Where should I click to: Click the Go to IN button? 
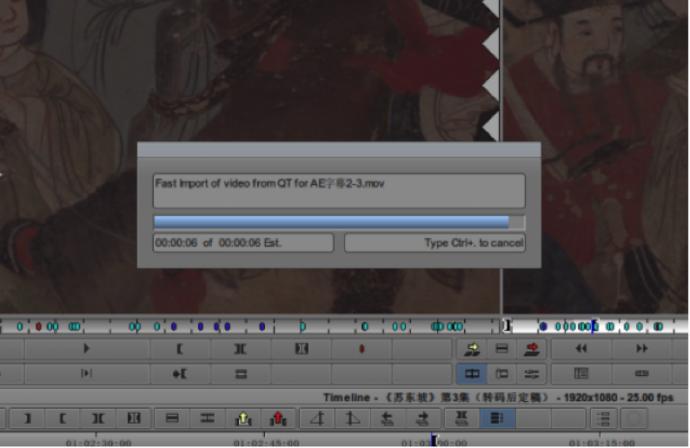(180, 374)
